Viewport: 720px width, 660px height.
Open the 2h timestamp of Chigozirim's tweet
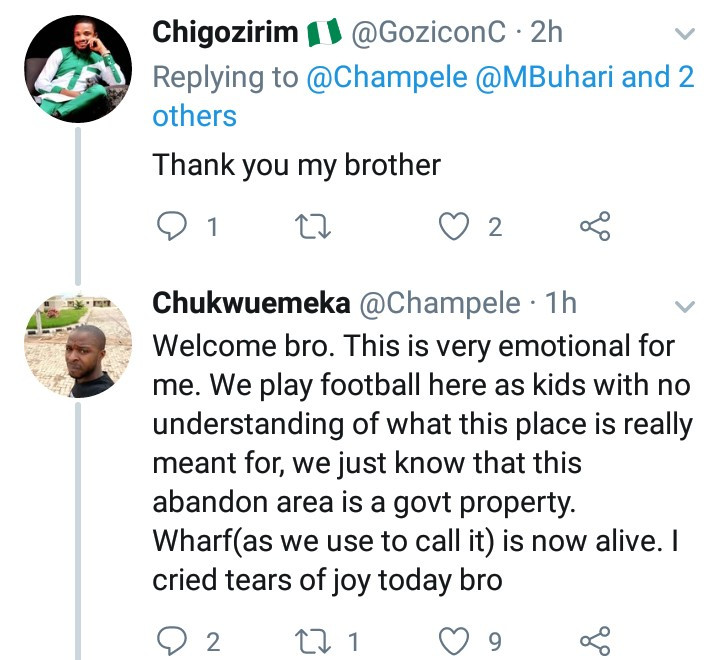[546, 32]
